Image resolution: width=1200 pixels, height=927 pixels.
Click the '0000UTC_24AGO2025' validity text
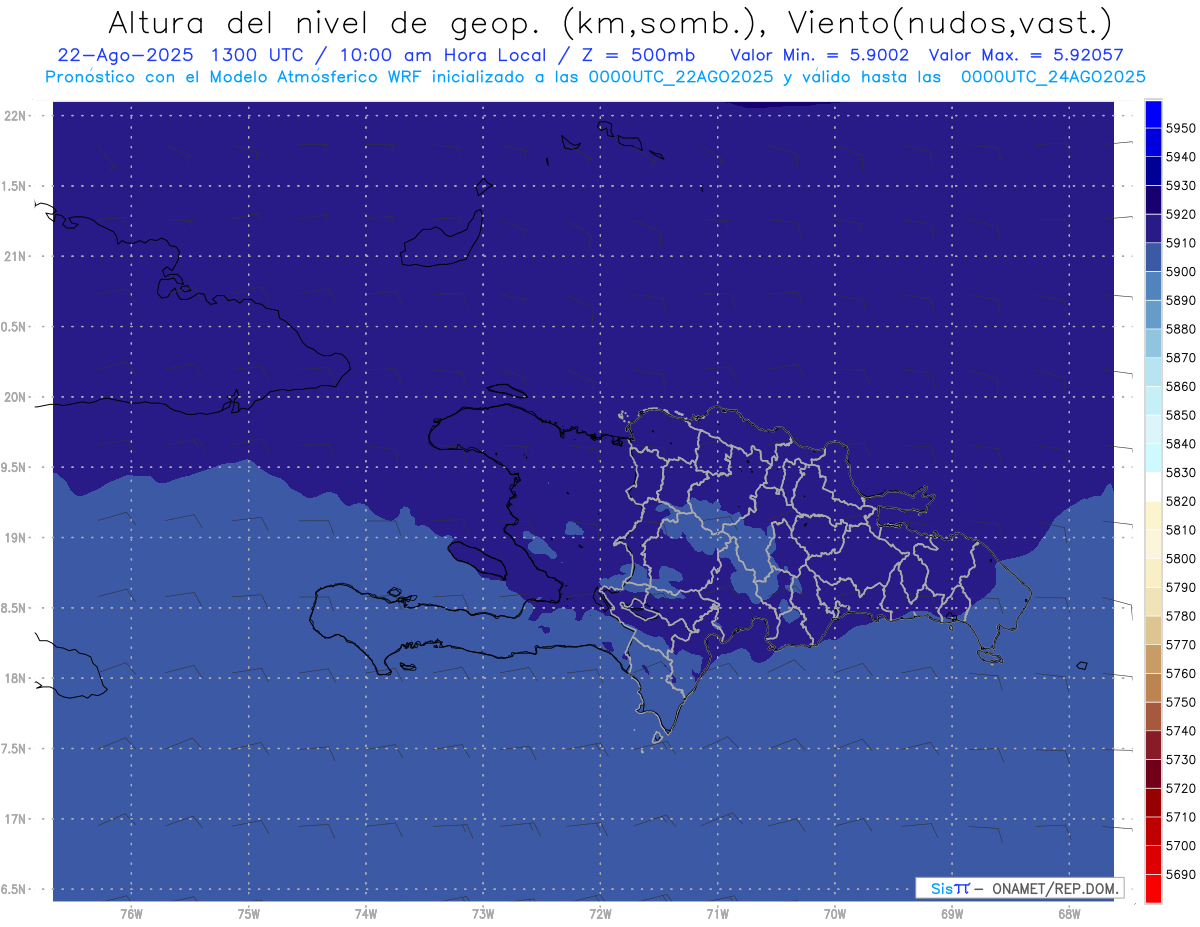(1053, 77)
